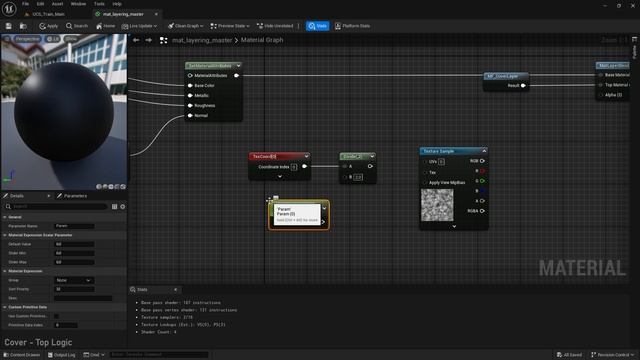
Task: Collapse the General section
Action: click(x=5, y=217)
